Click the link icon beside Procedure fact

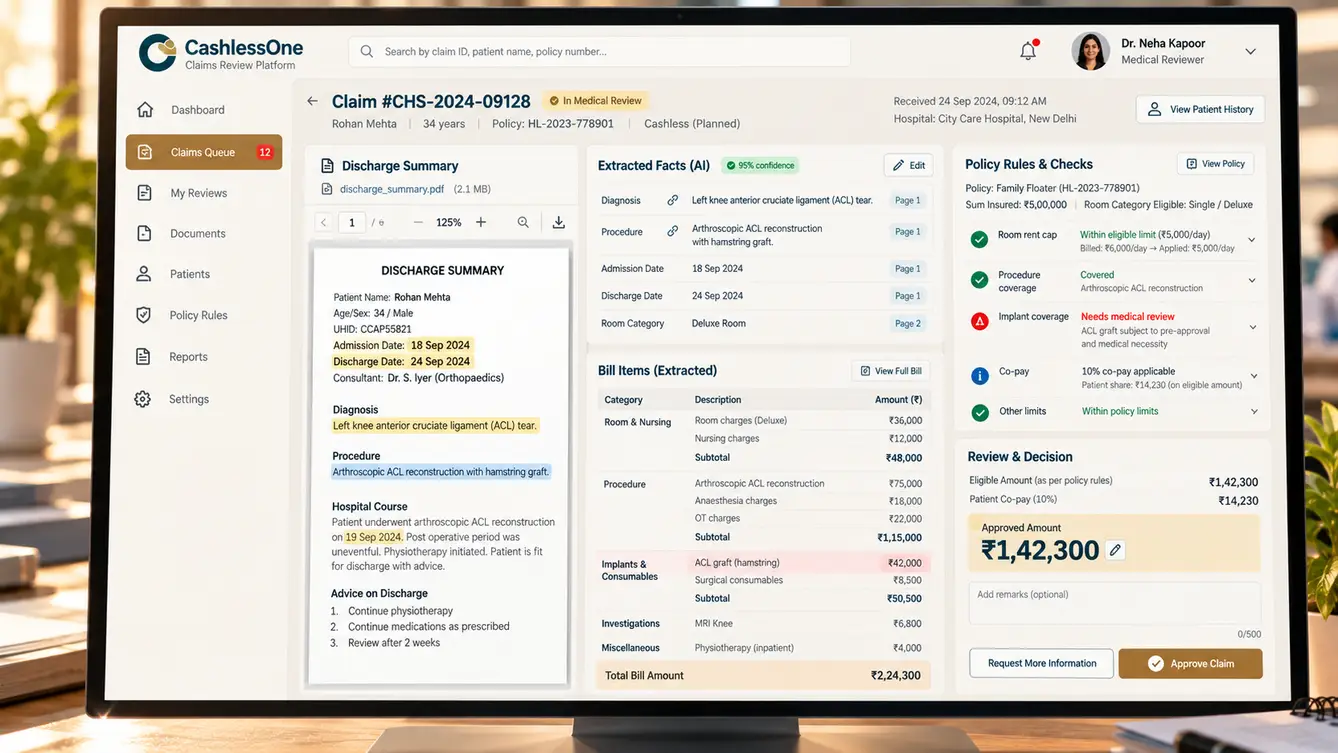[673, 231]
